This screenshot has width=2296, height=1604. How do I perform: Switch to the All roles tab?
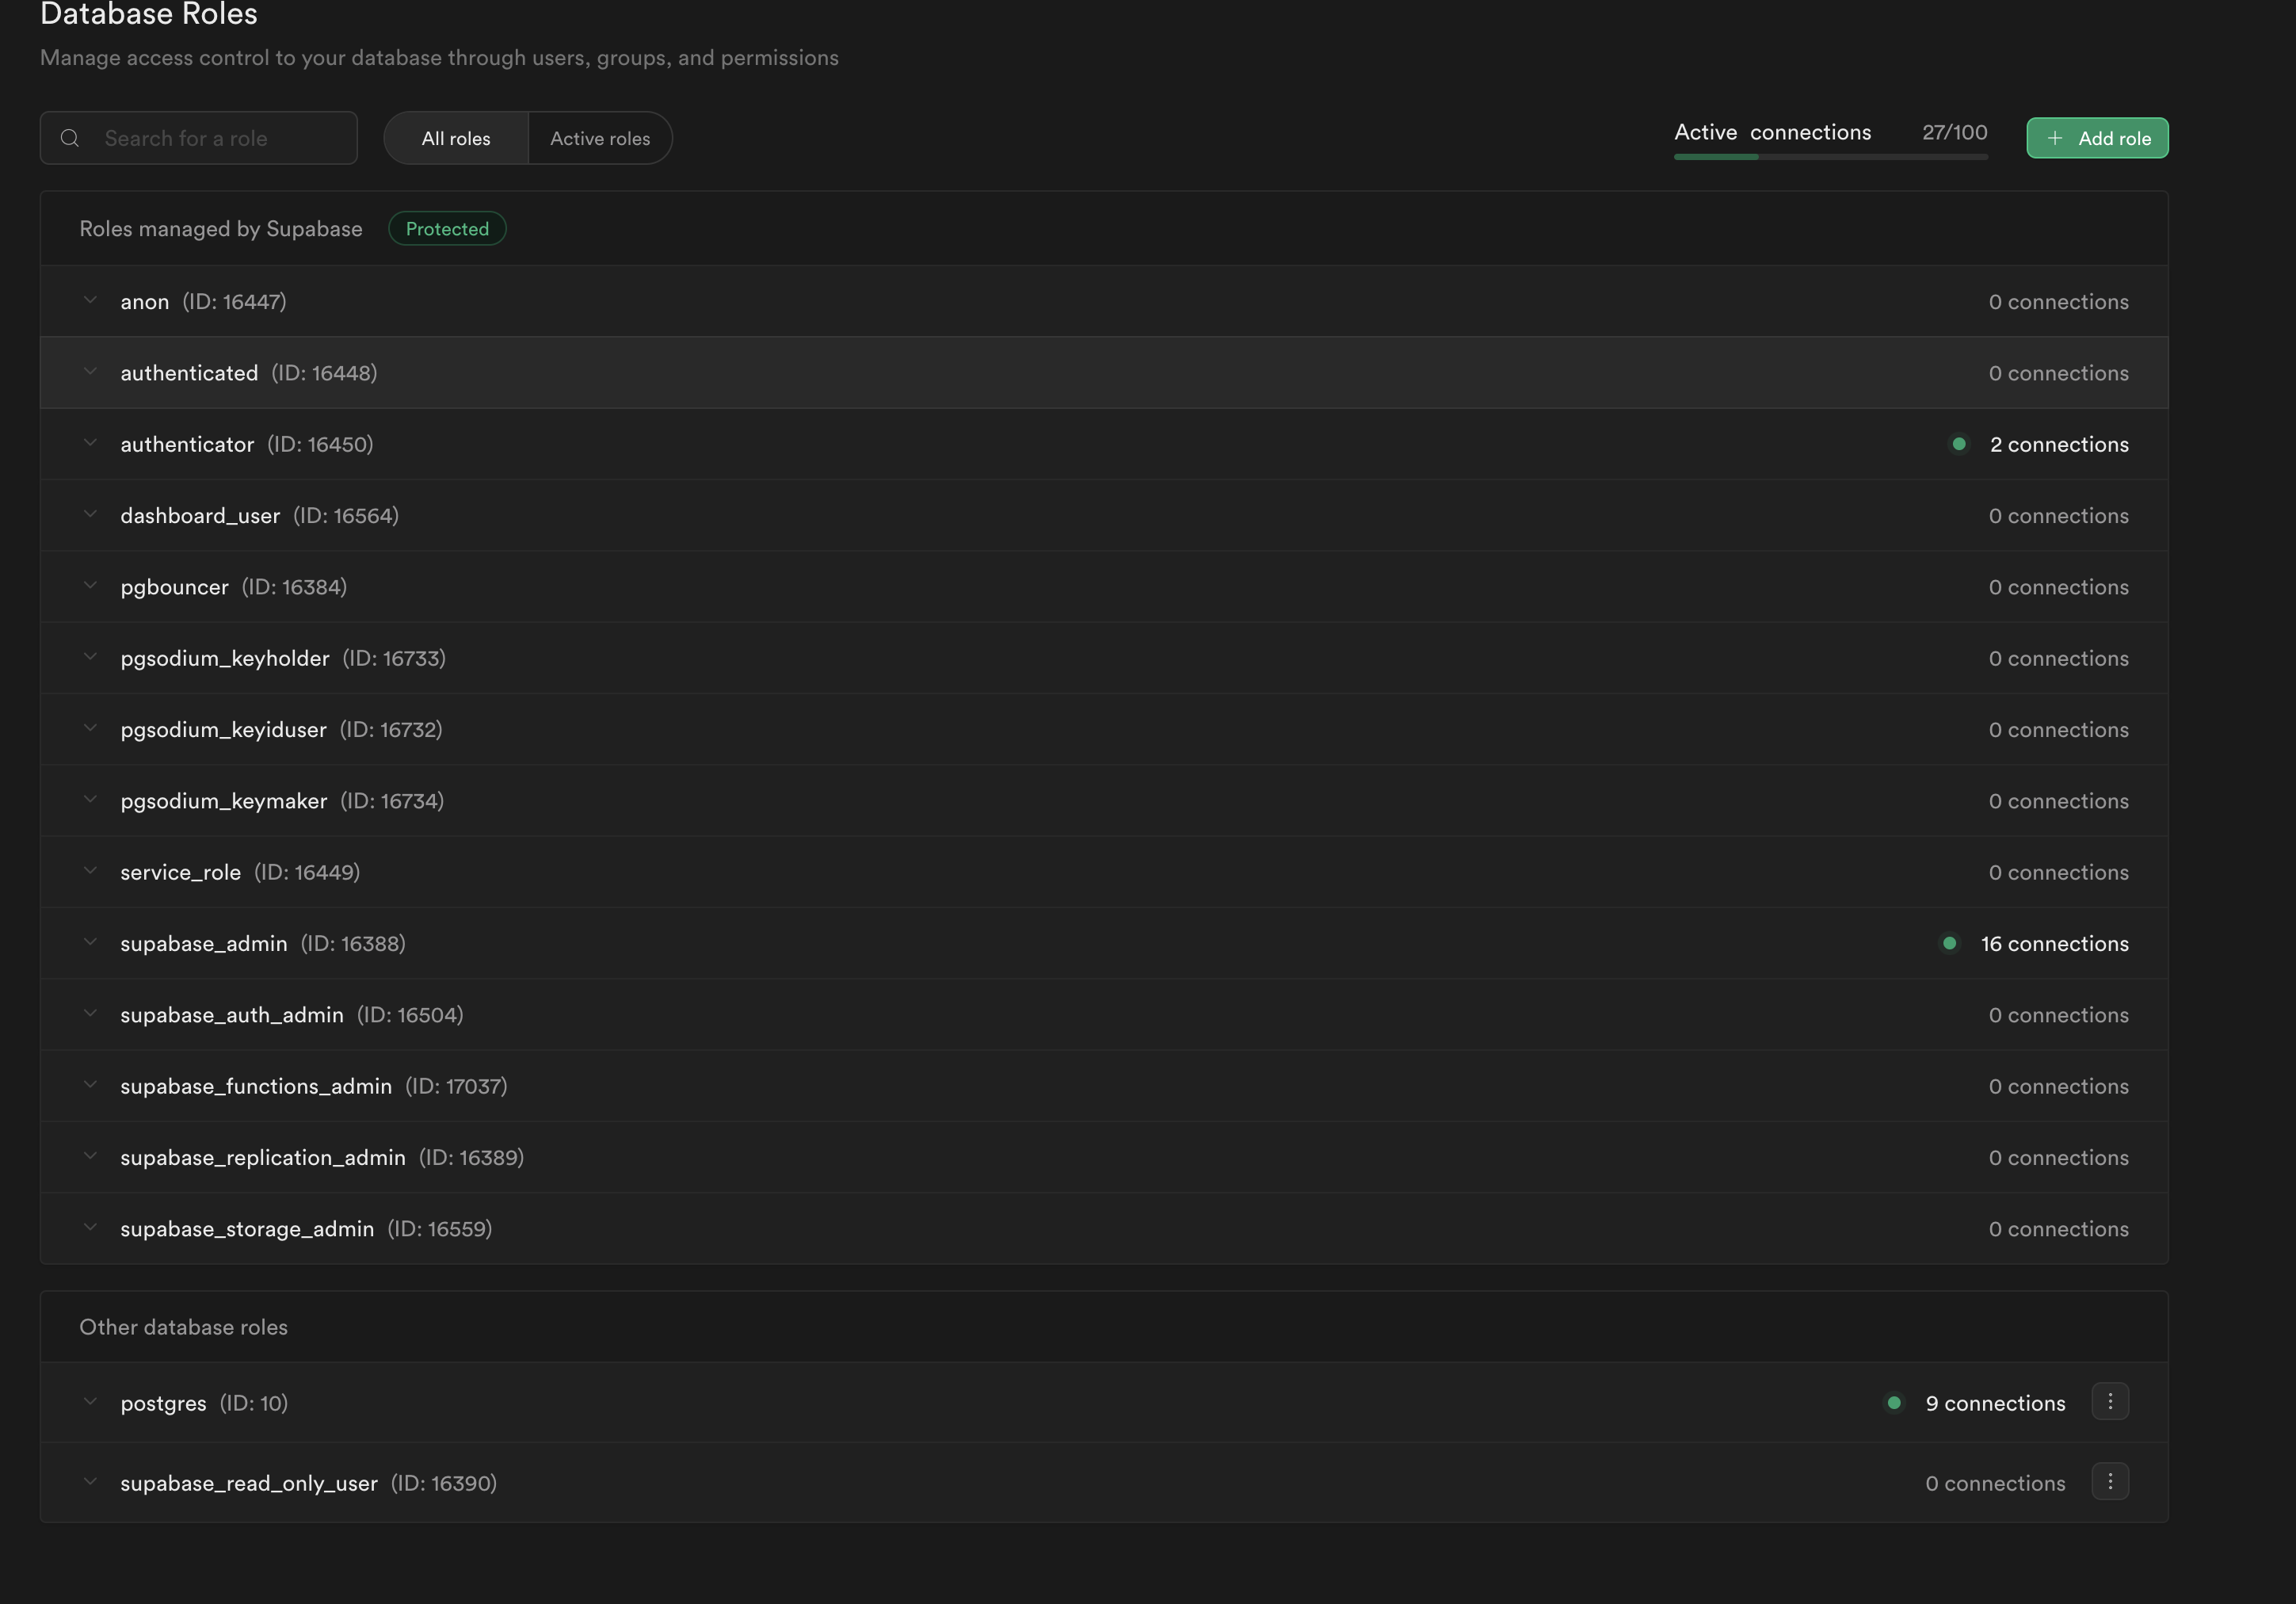455,138
